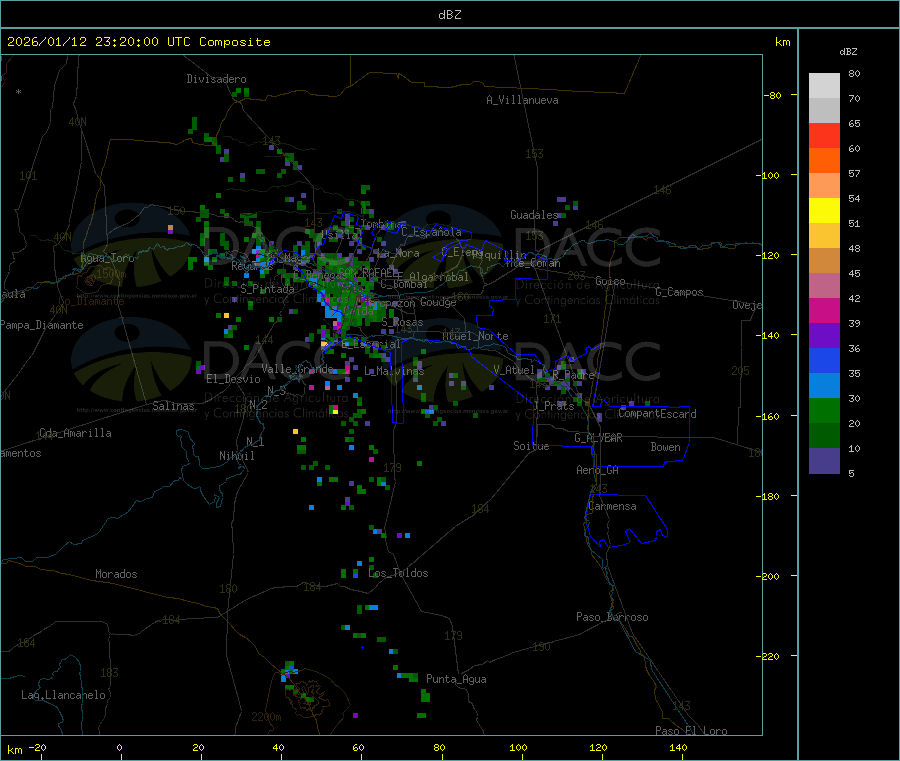Image resolution: width=900 pixels, height=761 pixels.
Task: Click the Carmensa map label
Action: pos(612,506)
